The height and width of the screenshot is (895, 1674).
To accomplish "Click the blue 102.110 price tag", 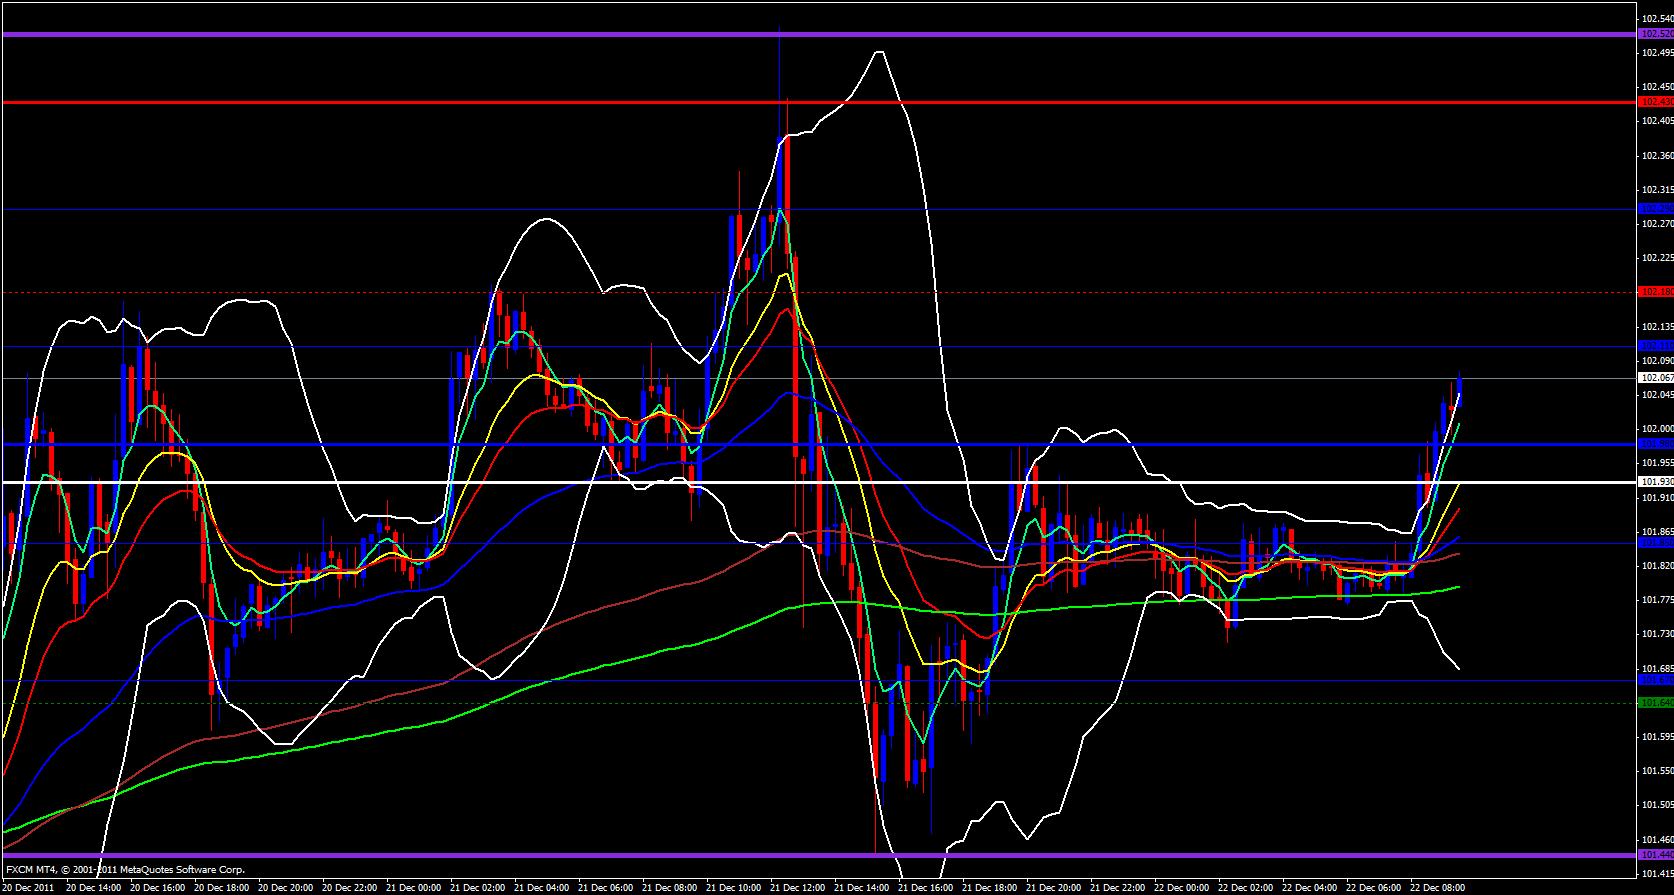I will click(1656, 346).
